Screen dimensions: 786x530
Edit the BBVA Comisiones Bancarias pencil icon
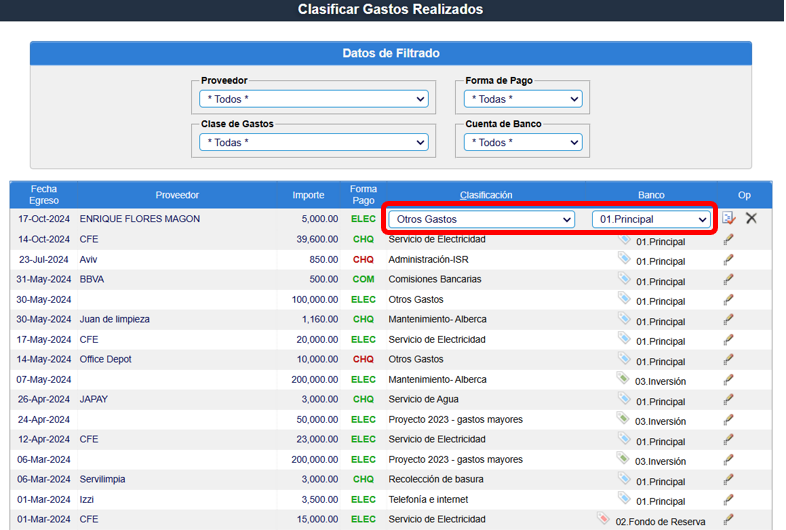(728, 280)
